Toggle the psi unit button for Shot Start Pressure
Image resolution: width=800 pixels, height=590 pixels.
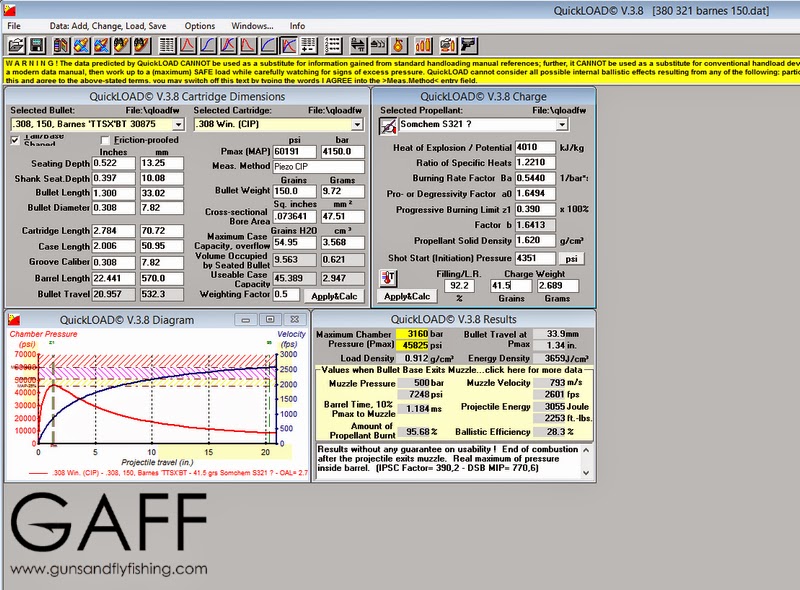pyautogui.click(x=571, y=259)
